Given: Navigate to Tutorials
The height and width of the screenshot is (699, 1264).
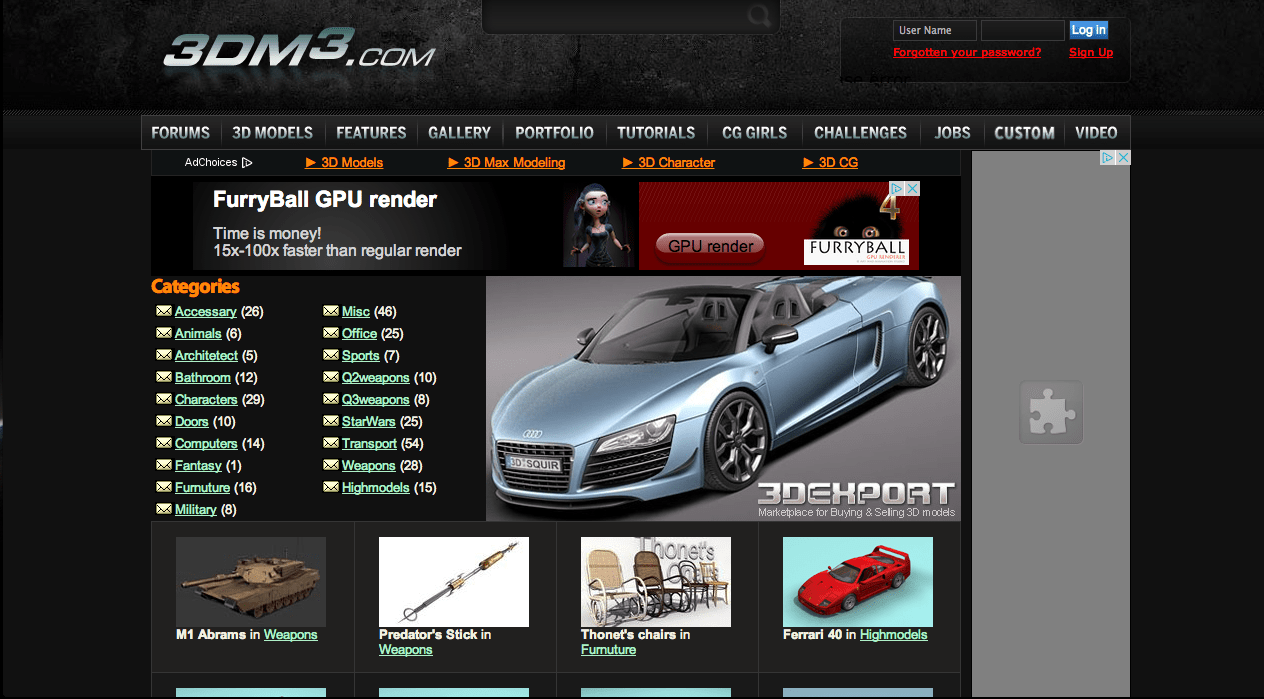Looking at the screenshot, I should tap(656, 132).
